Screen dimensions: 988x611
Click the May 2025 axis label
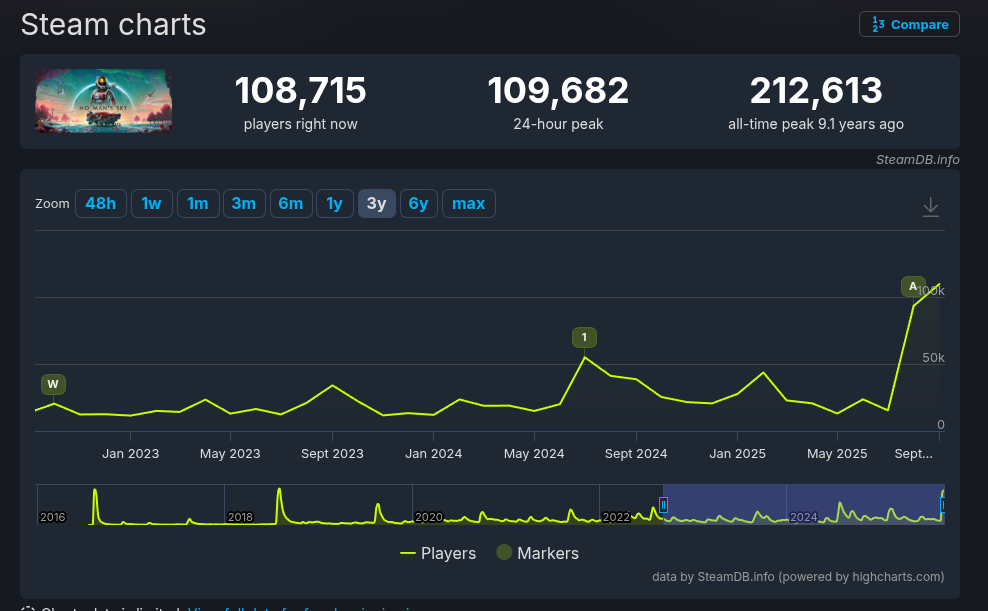pyautogui.click(x=837, y=454)
